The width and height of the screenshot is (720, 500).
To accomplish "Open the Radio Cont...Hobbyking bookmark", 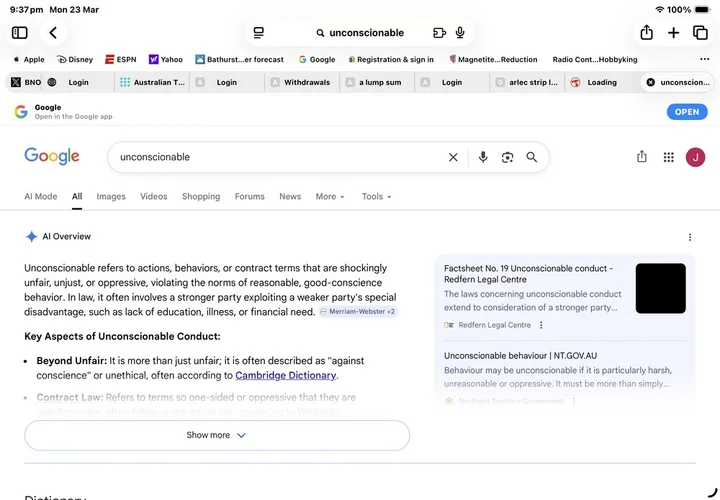I will [x=595, y=59].
